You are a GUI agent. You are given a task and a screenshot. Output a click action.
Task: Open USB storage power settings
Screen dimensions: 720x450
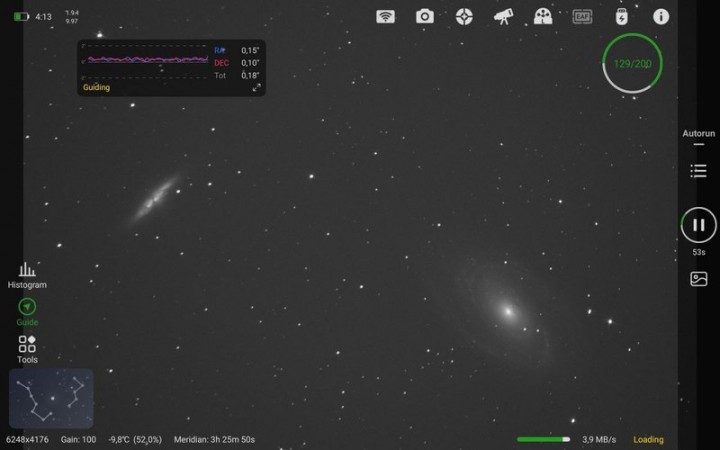point(621,16)
